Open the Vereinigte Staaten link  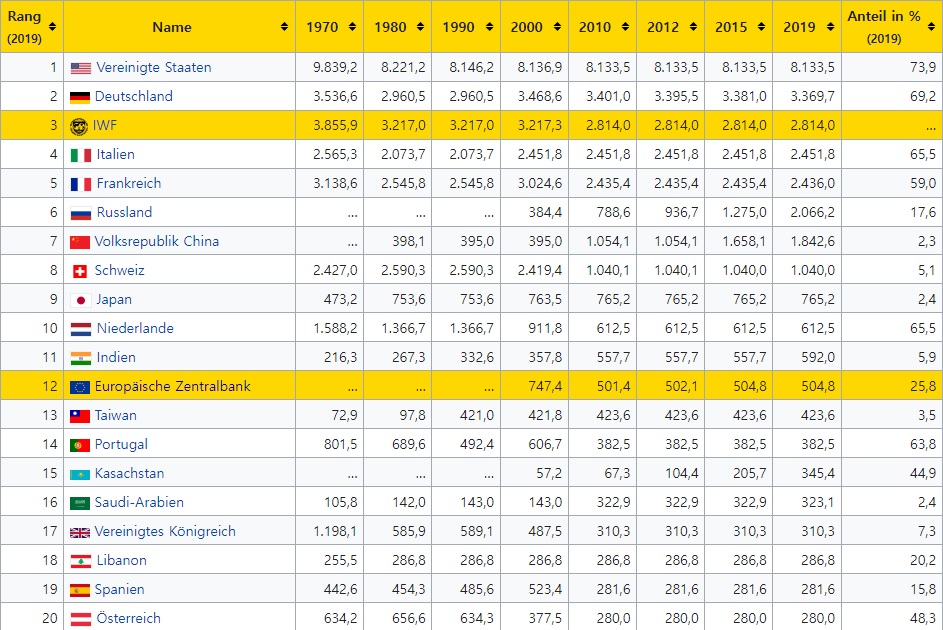click(154, 67)
